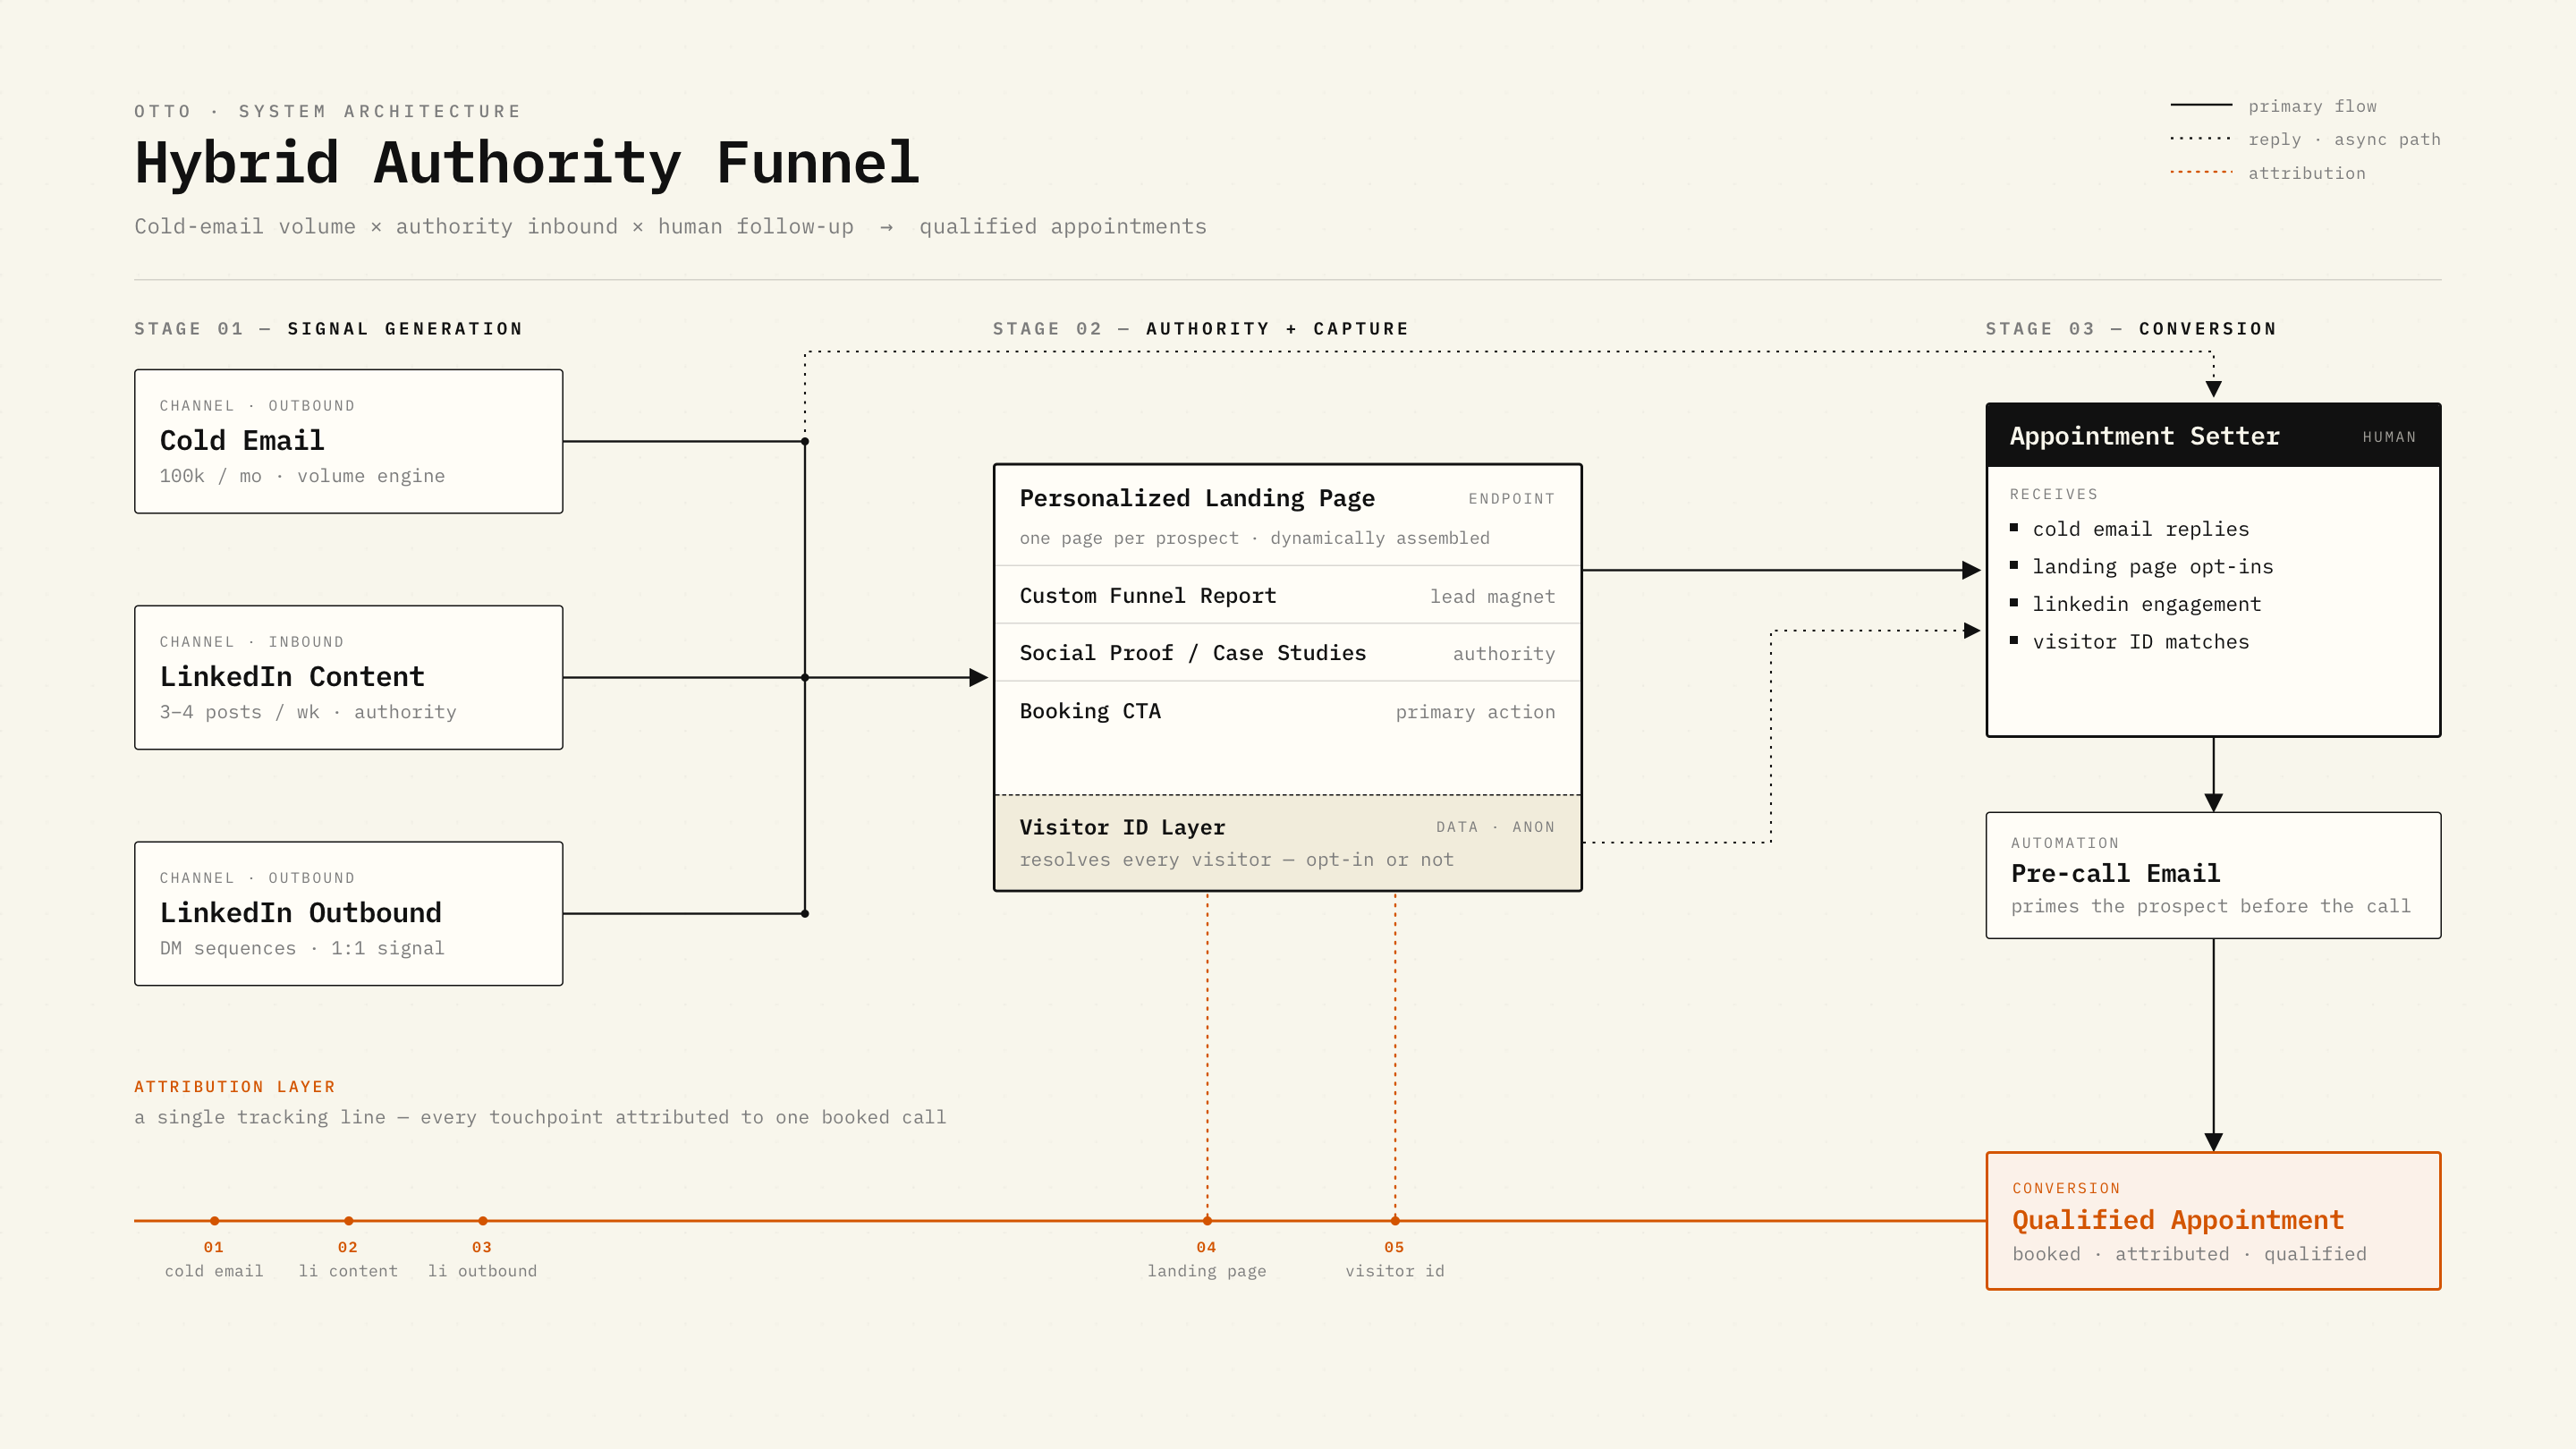This screenshot has height=1449, width=2576.
Task: Click 'primes the prospect before the call'
Action: (x=2210, y=906)
